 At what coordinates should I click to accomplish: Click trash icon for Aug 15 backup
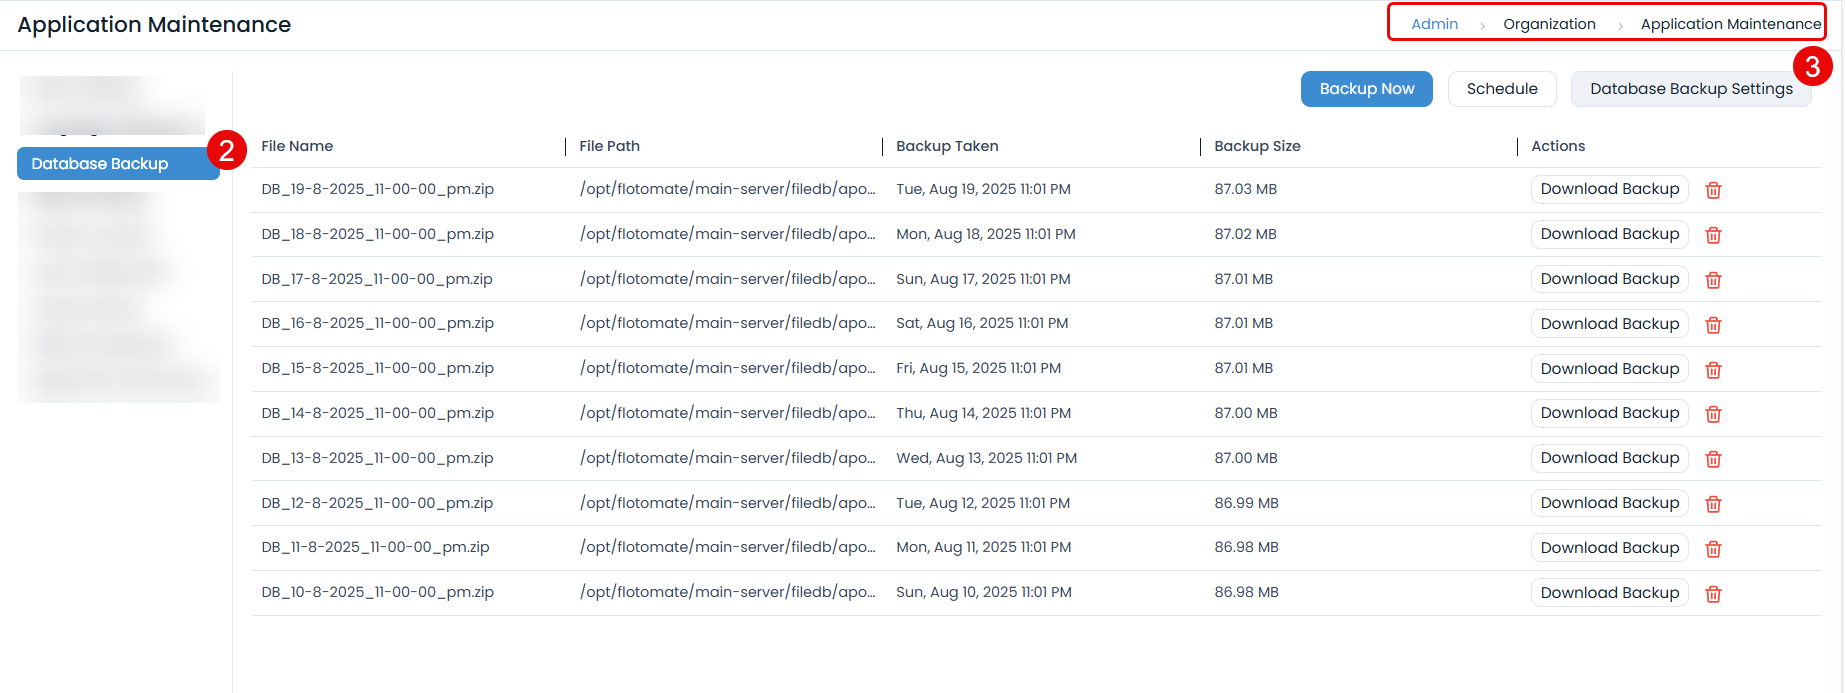pos(1713,370)
